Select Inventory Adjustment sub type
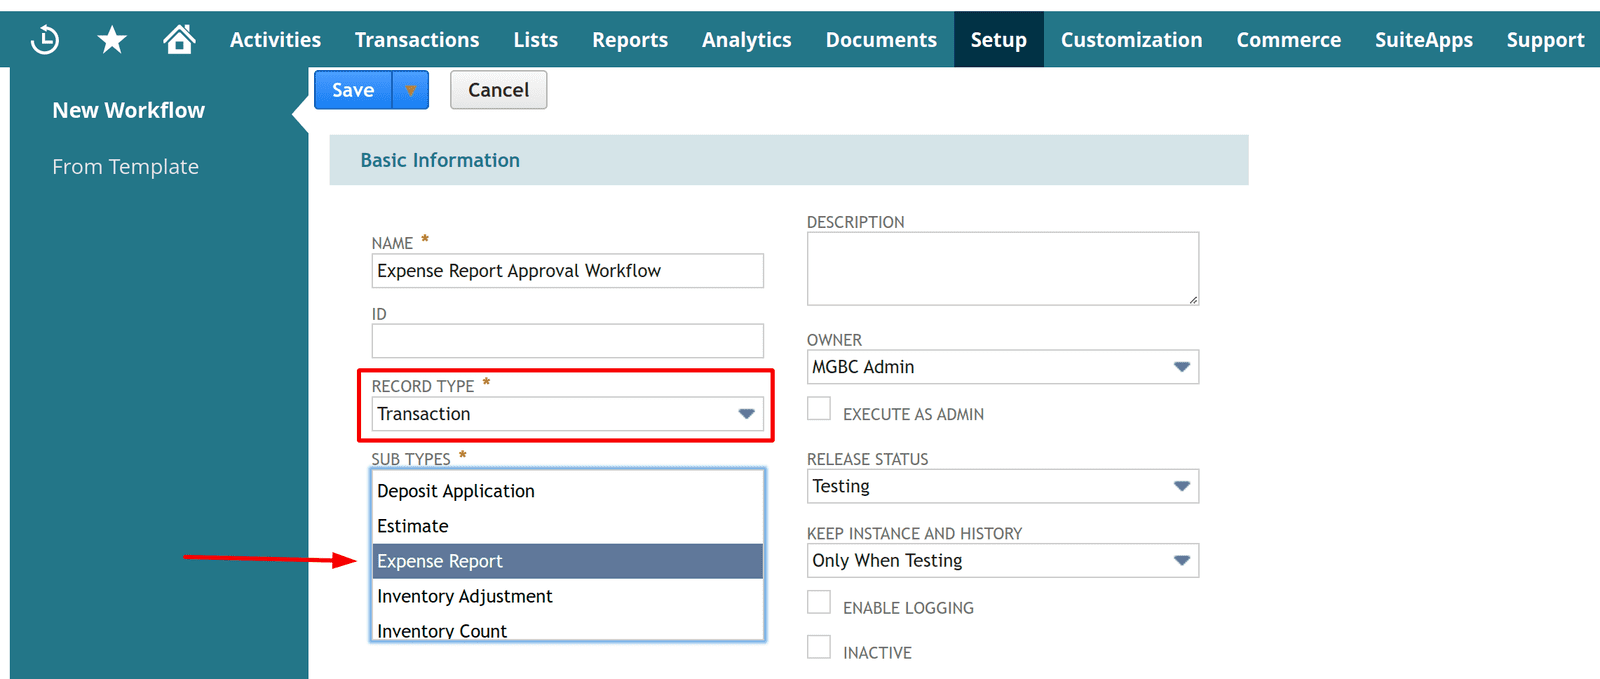This screenshot has width=1600, height=679. [x=568, y=596]
